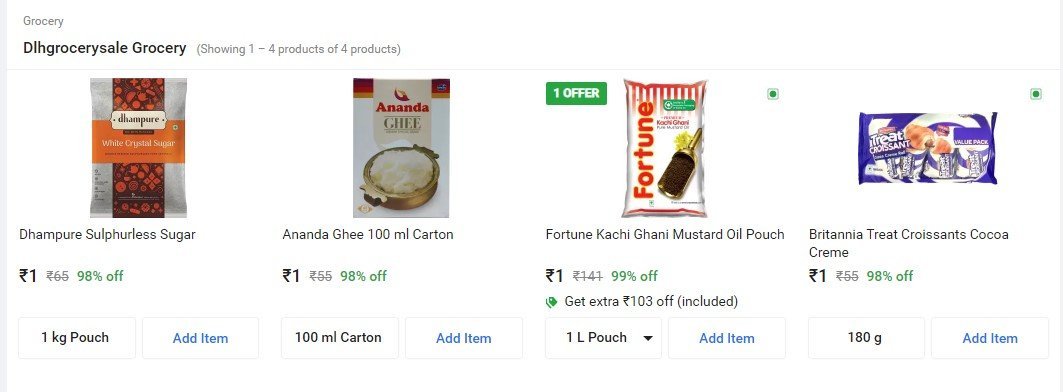Add Ananda Ghee item to cart
The height and width of the screenshot is (392, 1063).
[464, 338]
